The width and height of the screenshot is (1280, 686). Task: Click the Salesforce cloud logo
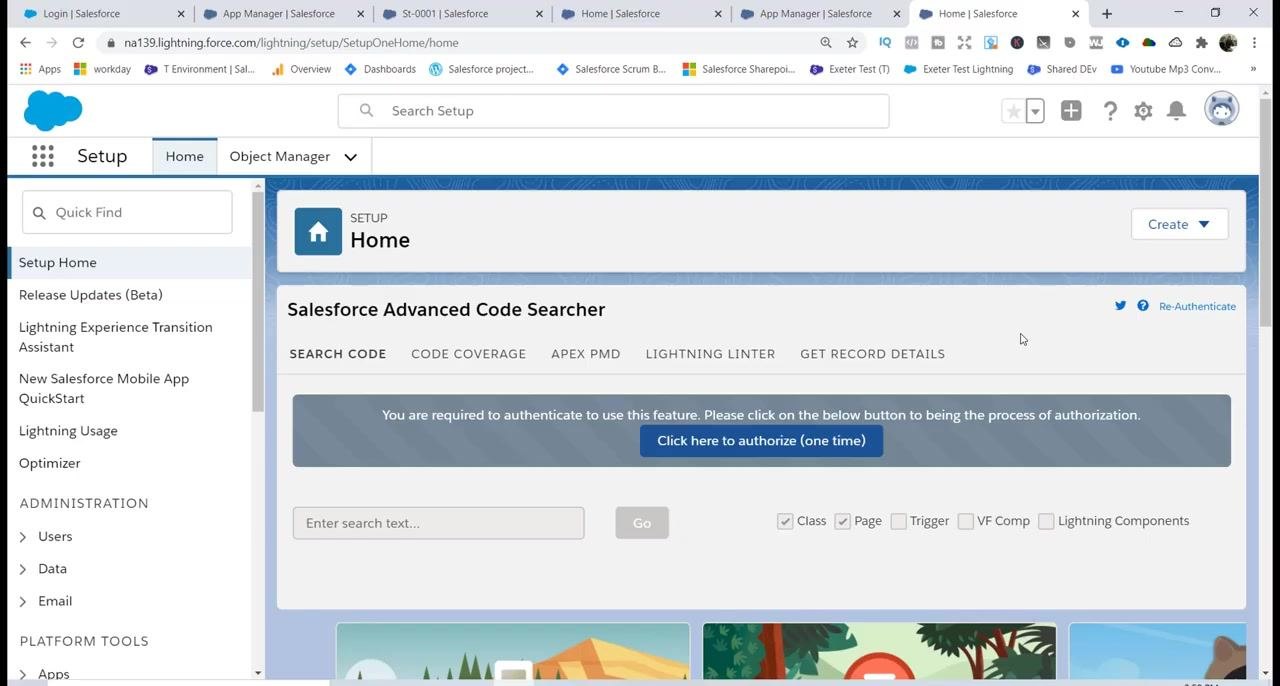53,110
